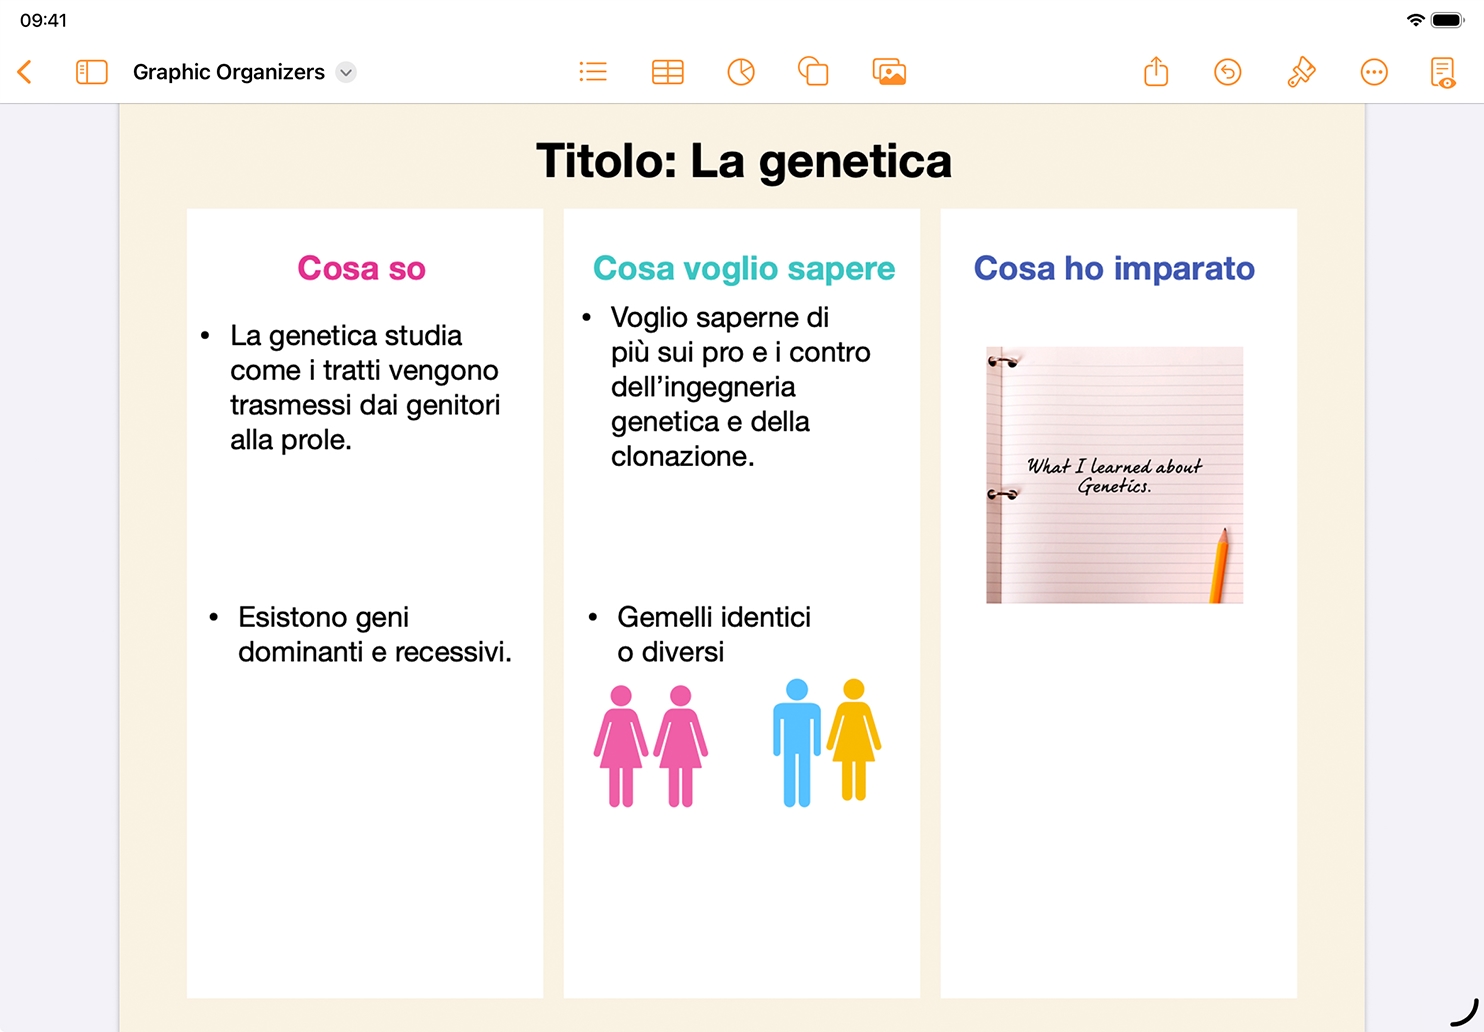
Task: Undo the last action
Action: pyautogui.click(x=1228, y=72)
